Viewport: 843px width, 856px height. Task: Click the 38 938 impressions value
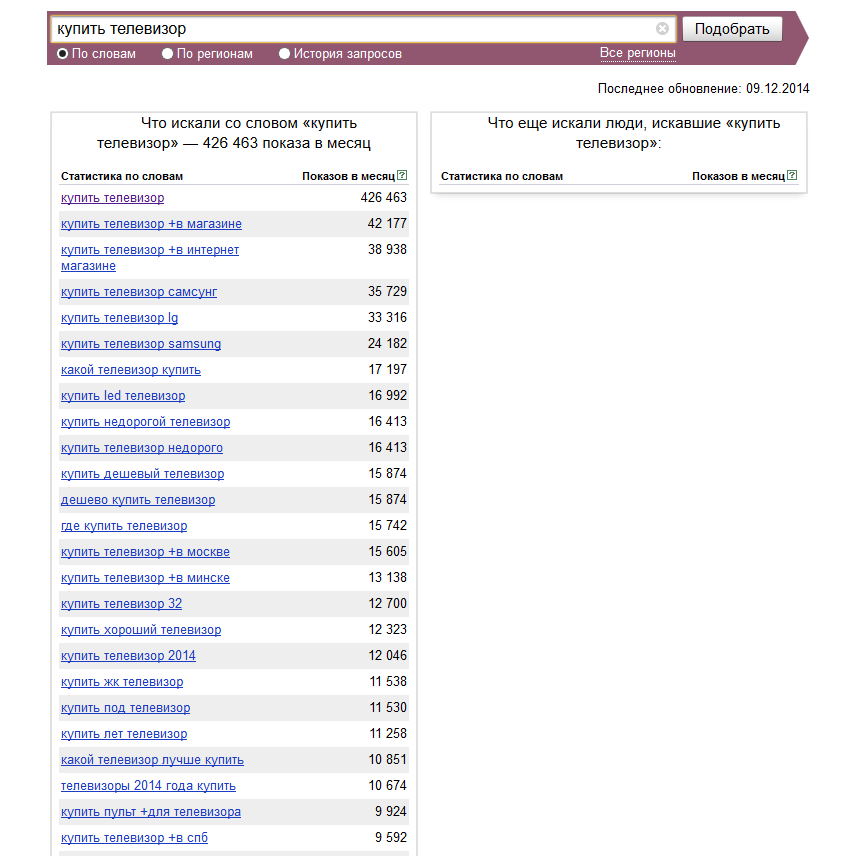[387, 249]
